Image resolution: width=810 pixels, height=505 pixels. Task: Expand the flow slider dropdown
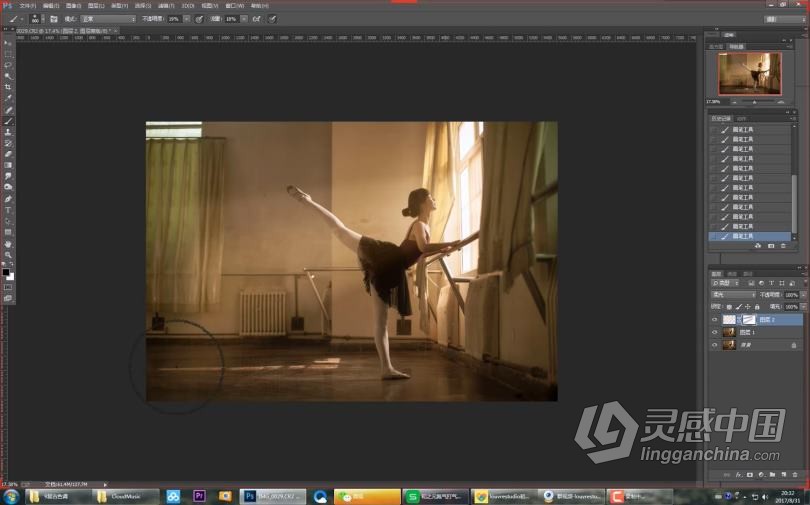coord(244,19)
